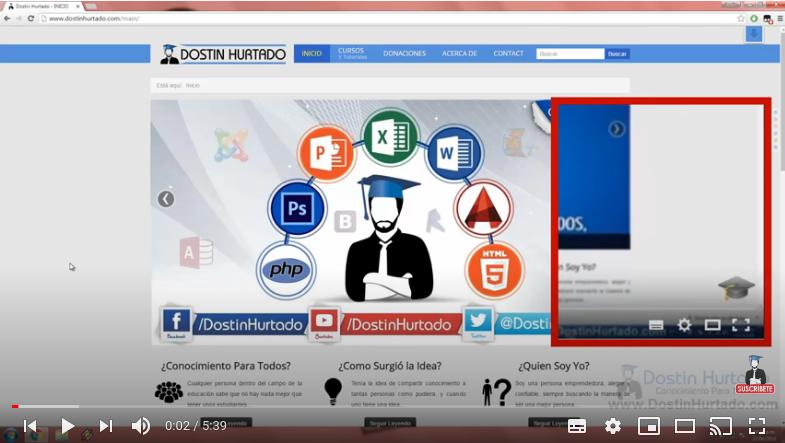Image resolution: width=785 pixels, height=443 pixels.
Task: Click the AutoCAD red A icon
Action: pos(484,208)
